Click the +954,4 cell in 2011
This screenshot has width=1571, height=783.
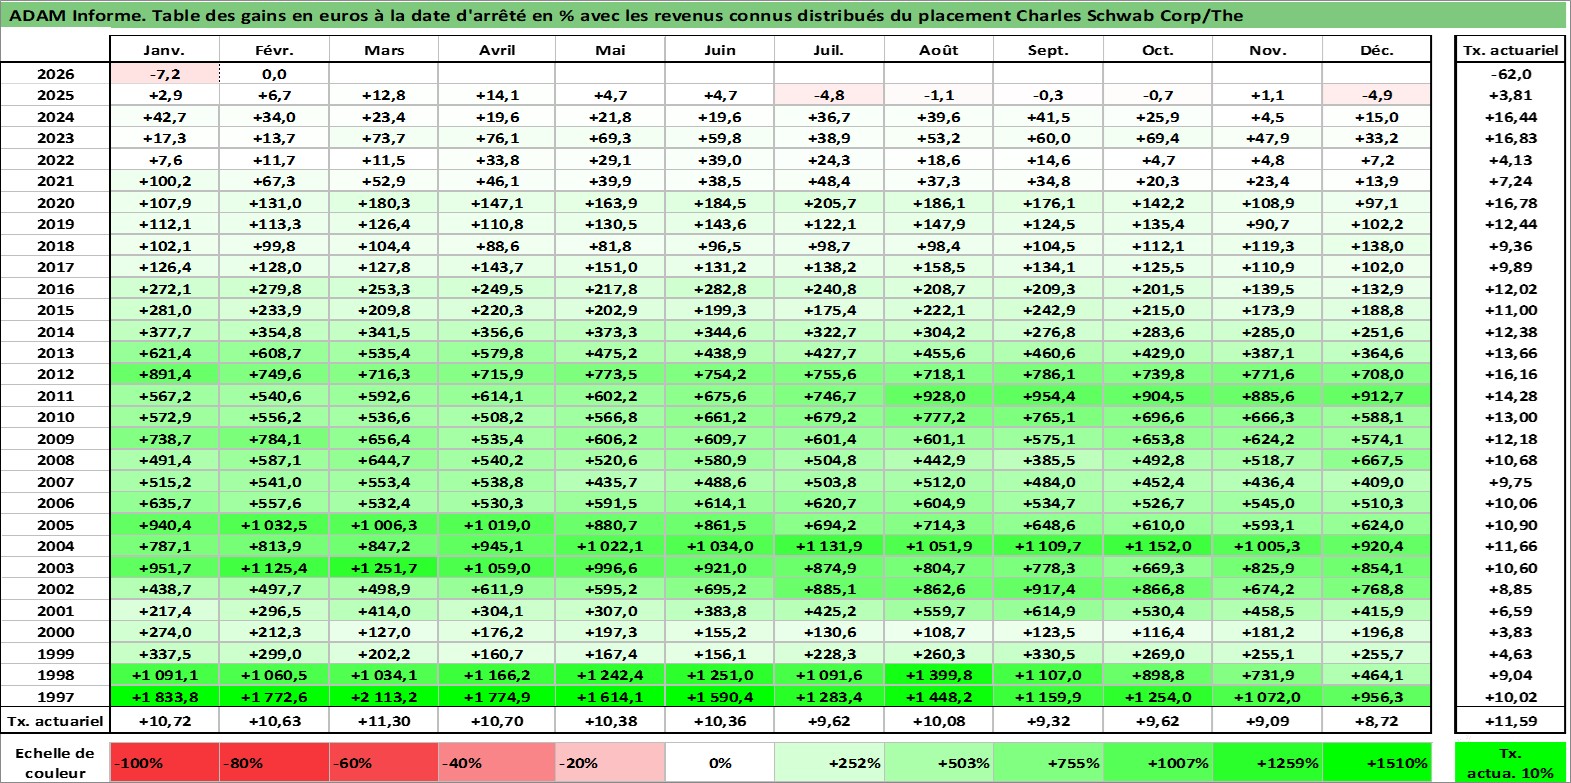(1048, 396)
